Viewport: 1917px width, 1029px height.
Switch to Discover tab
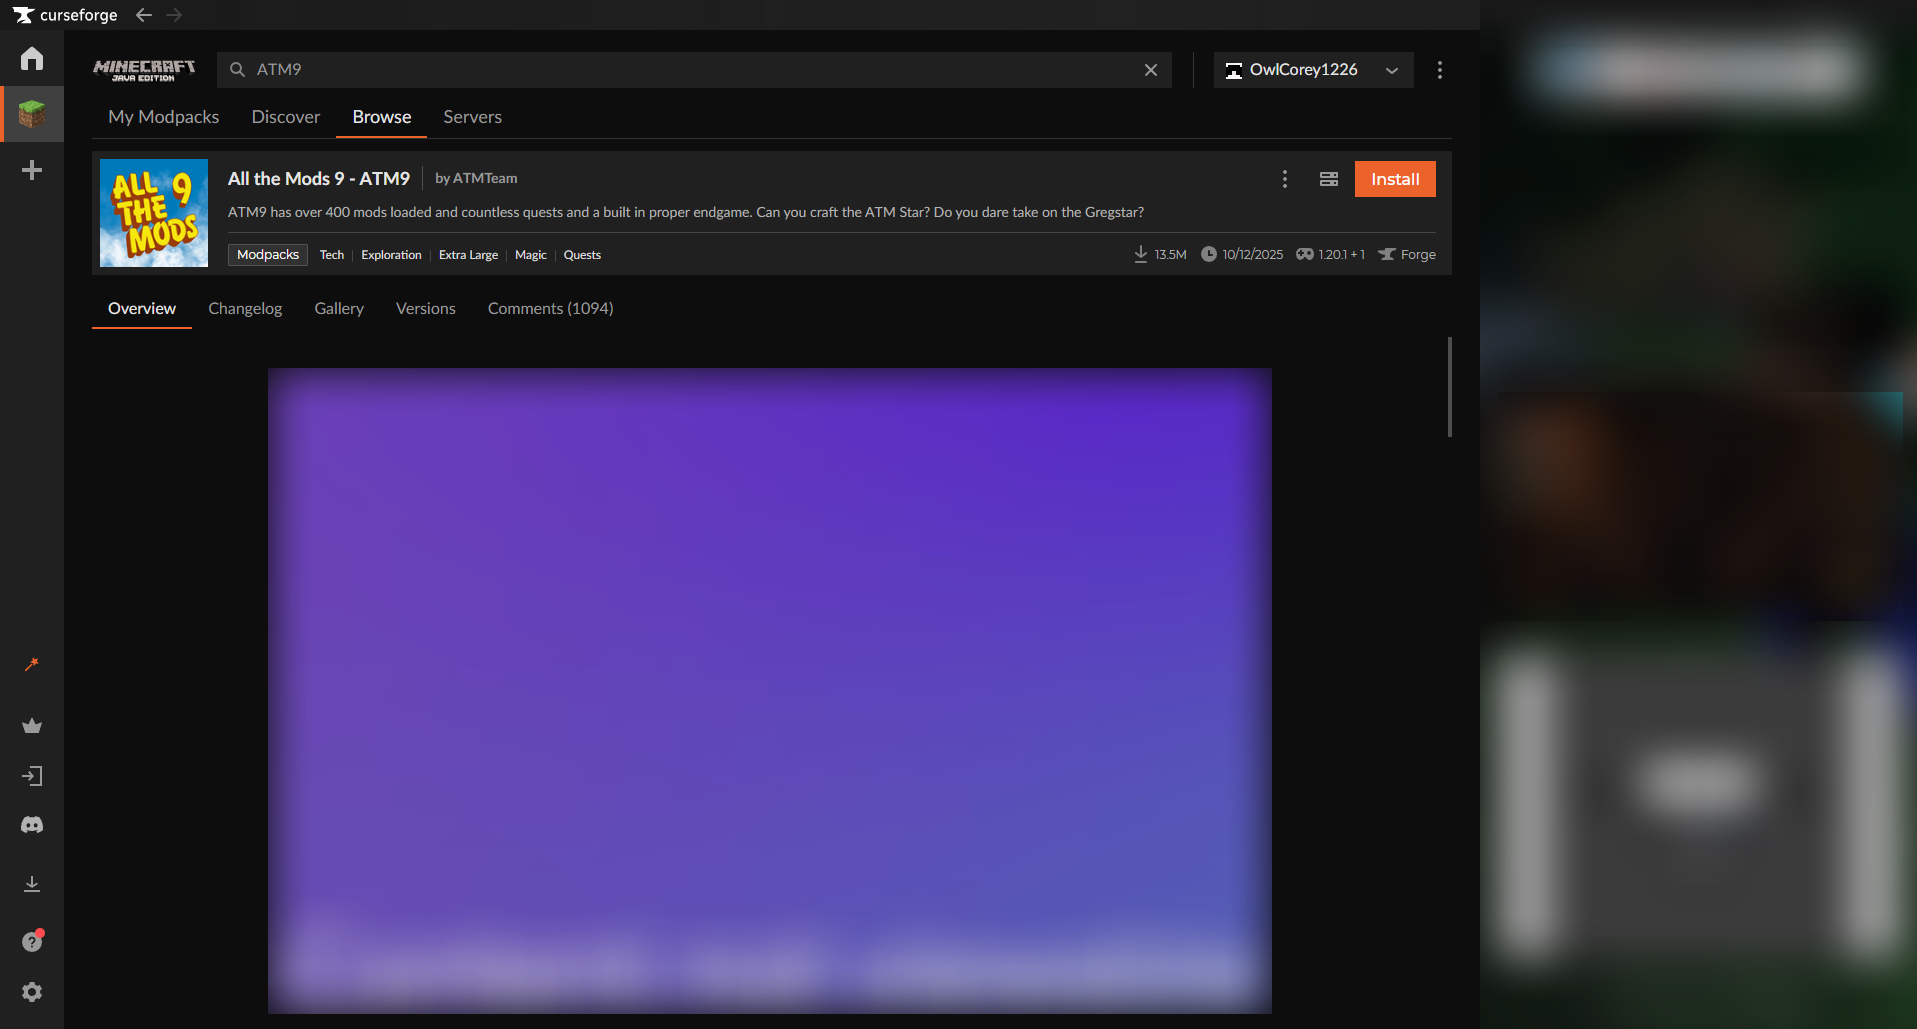pyautogui.click(x=286, y=117)
